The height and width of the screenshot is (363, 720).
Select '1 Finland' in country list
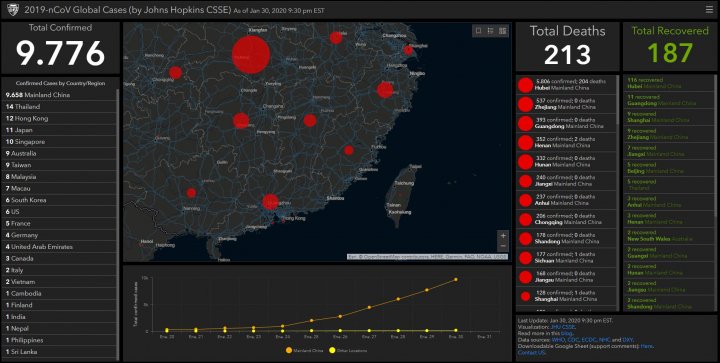[59, 305]
